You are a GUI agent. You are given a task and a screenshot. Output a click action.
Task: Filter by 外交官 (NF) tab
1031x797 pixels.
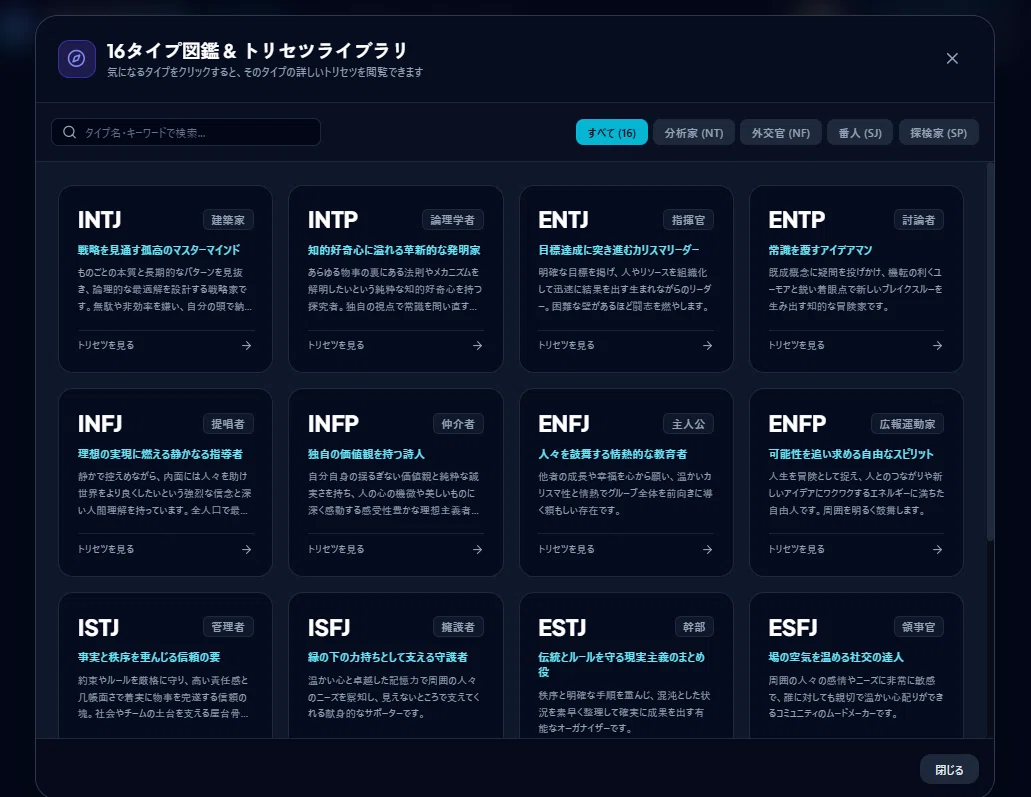tap(780, 132)
